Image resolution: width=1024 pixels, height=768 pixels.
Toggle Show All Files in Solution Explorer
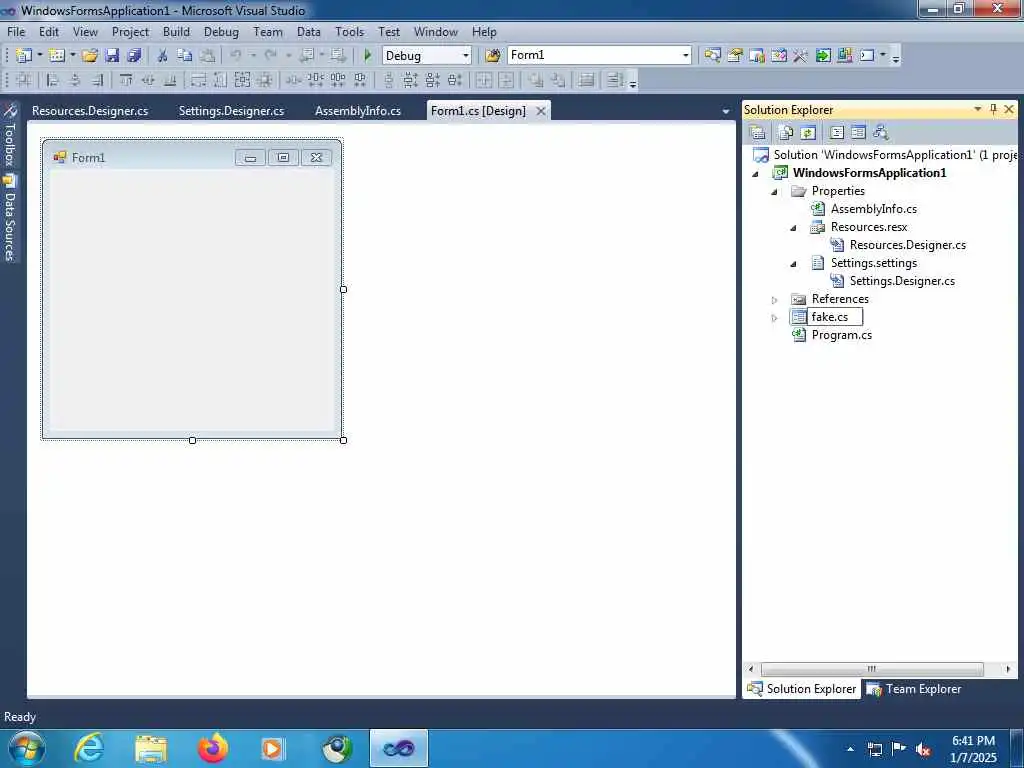click(x=786, y=133)
